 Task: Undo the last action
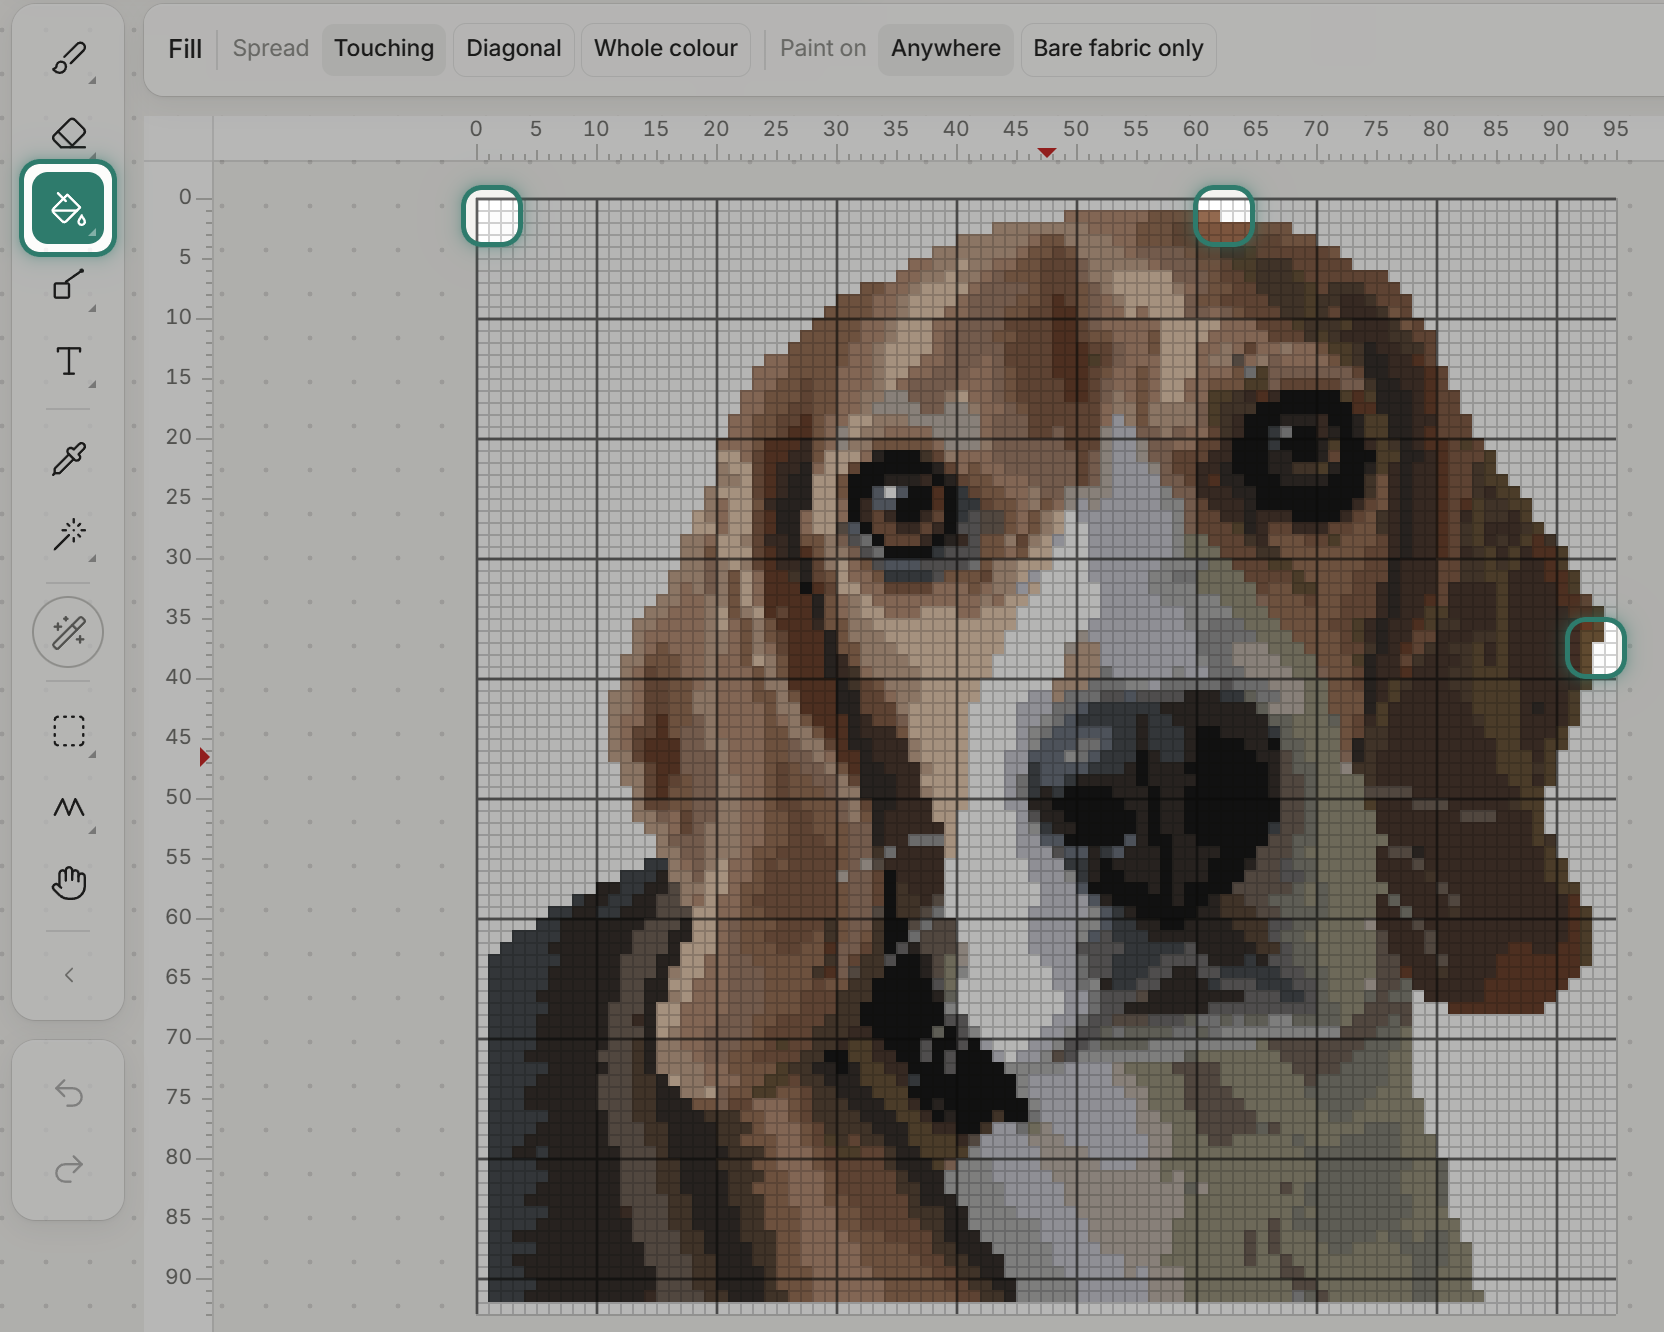[x=68, y=1093]
